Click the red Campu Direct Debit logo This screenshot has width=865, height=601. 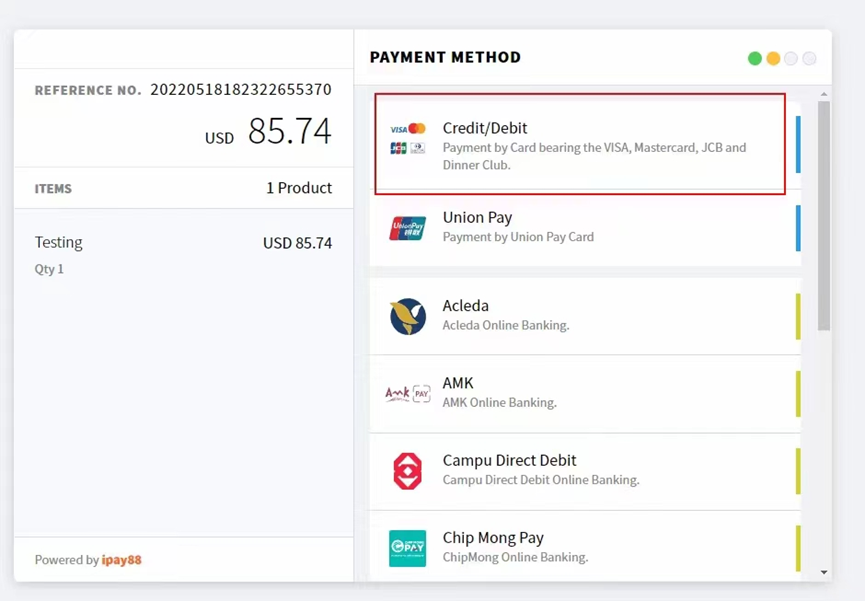408,471
